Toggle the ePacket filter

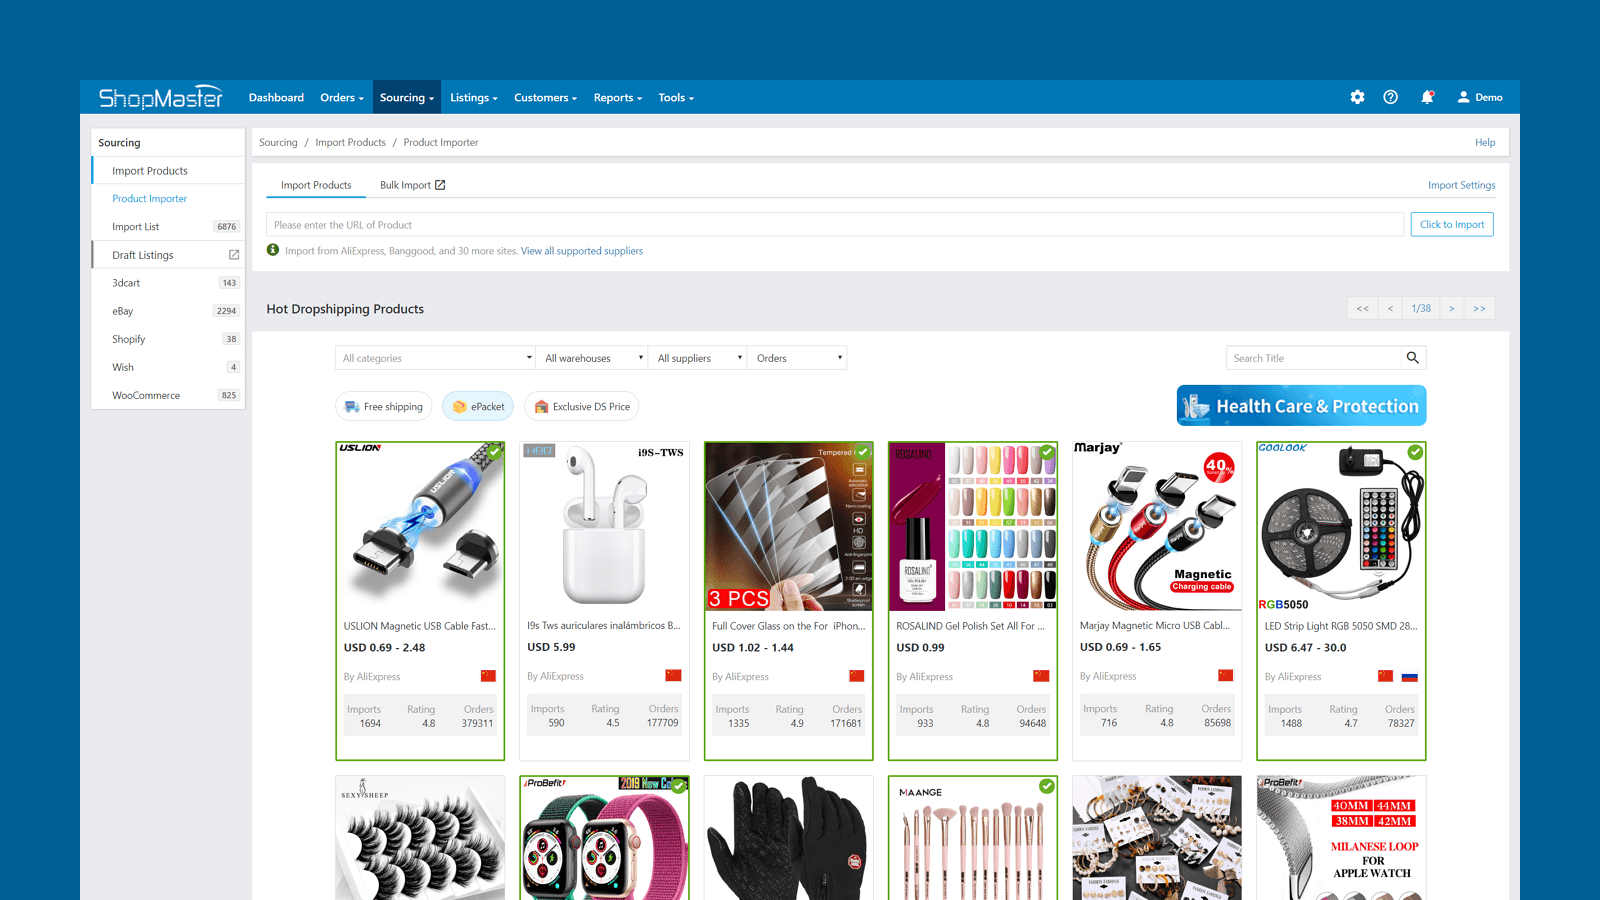[x=478, y=406]
